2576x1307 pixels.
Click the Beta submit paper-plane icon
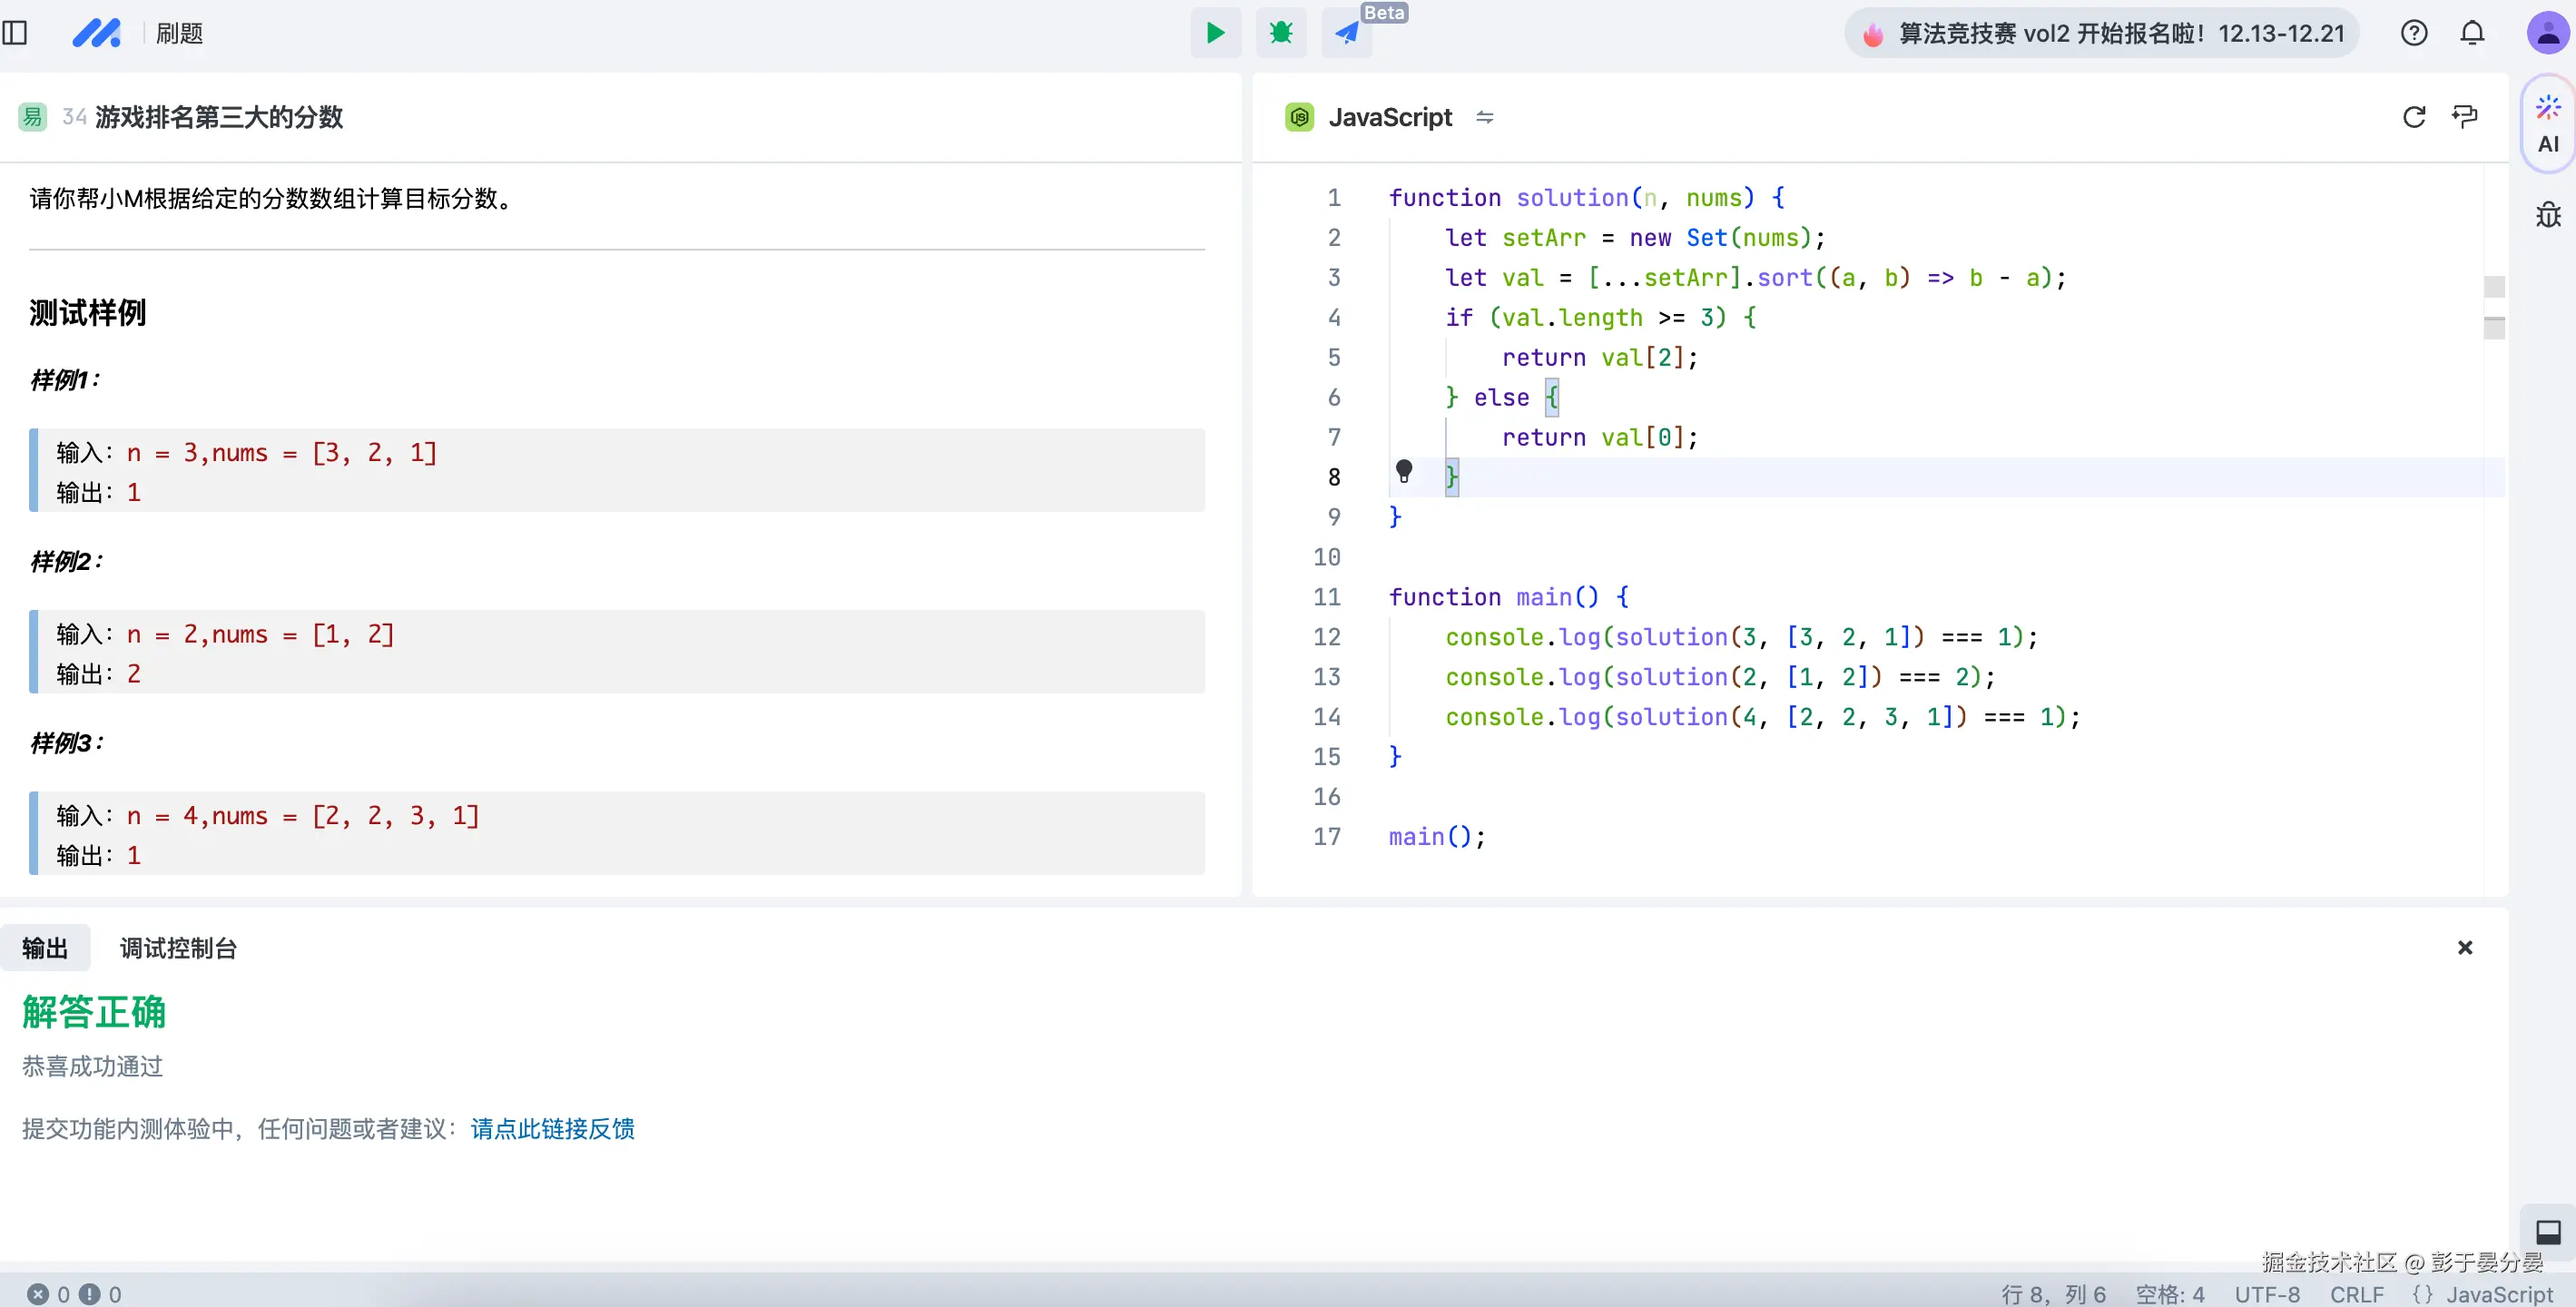pyautogui.click(x=1346, y=33)
